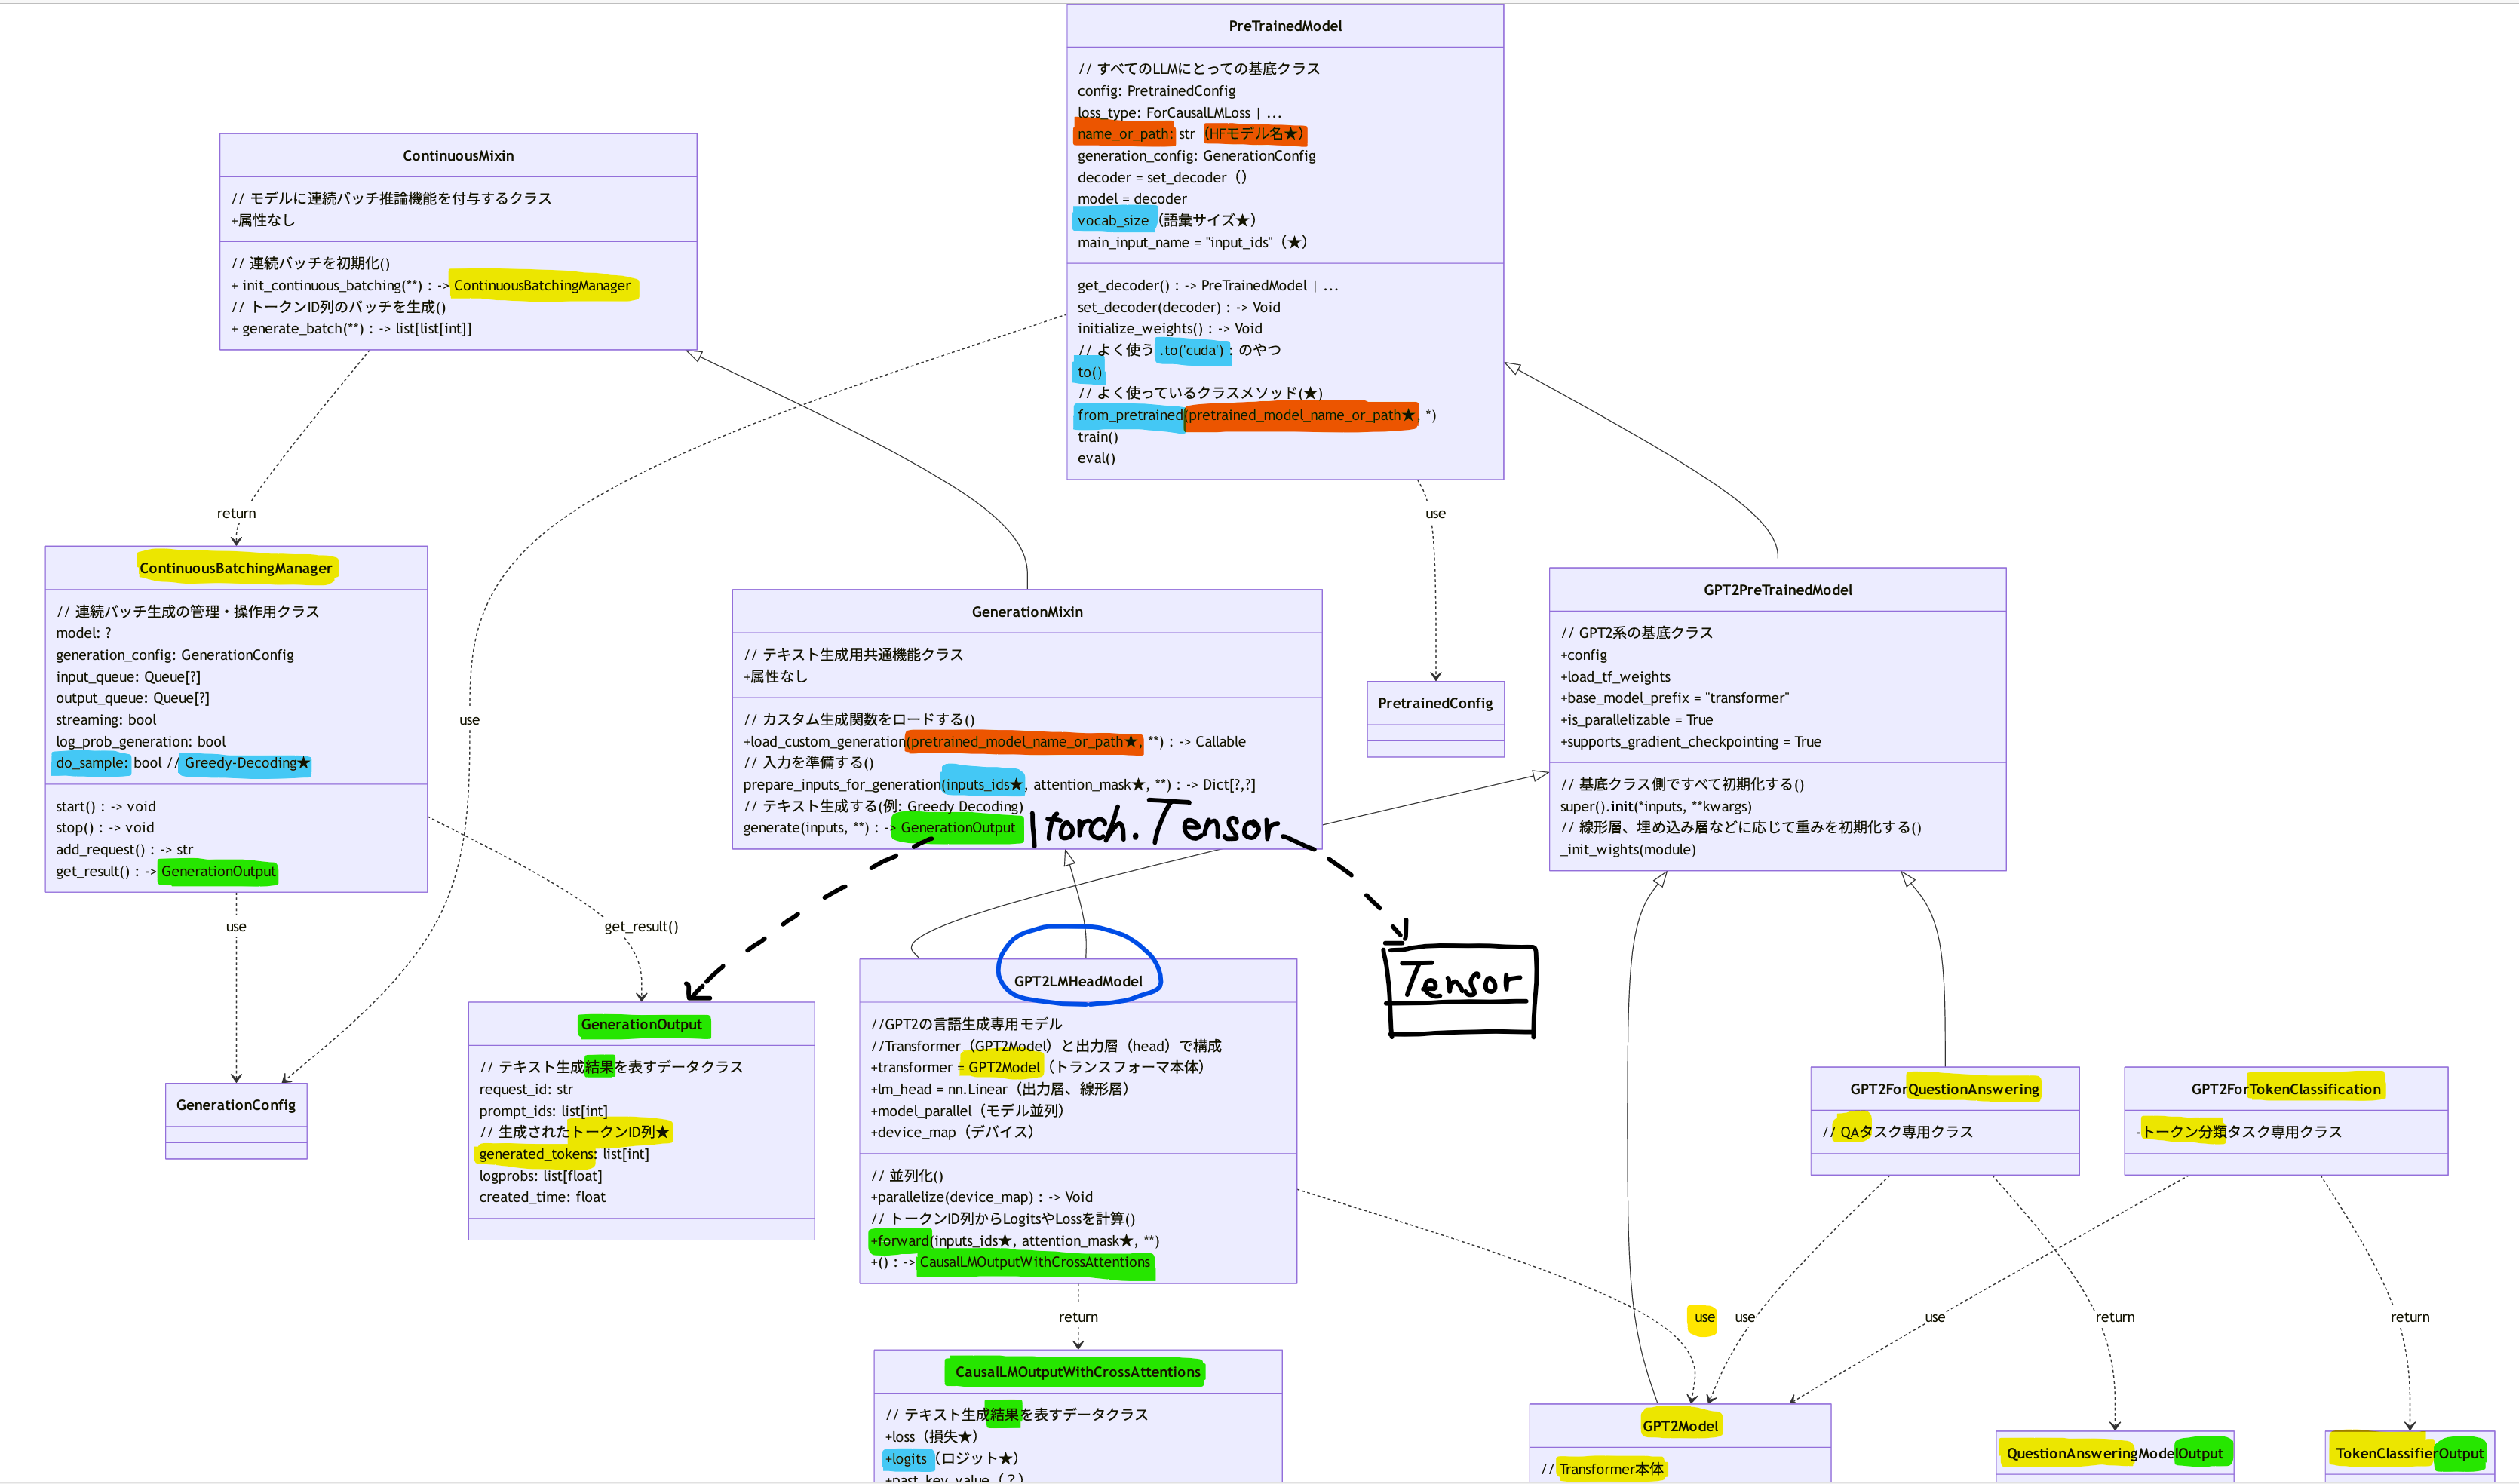
Task: Select the handwritten torch.Tensor annotation
Action: [1160, 826]
